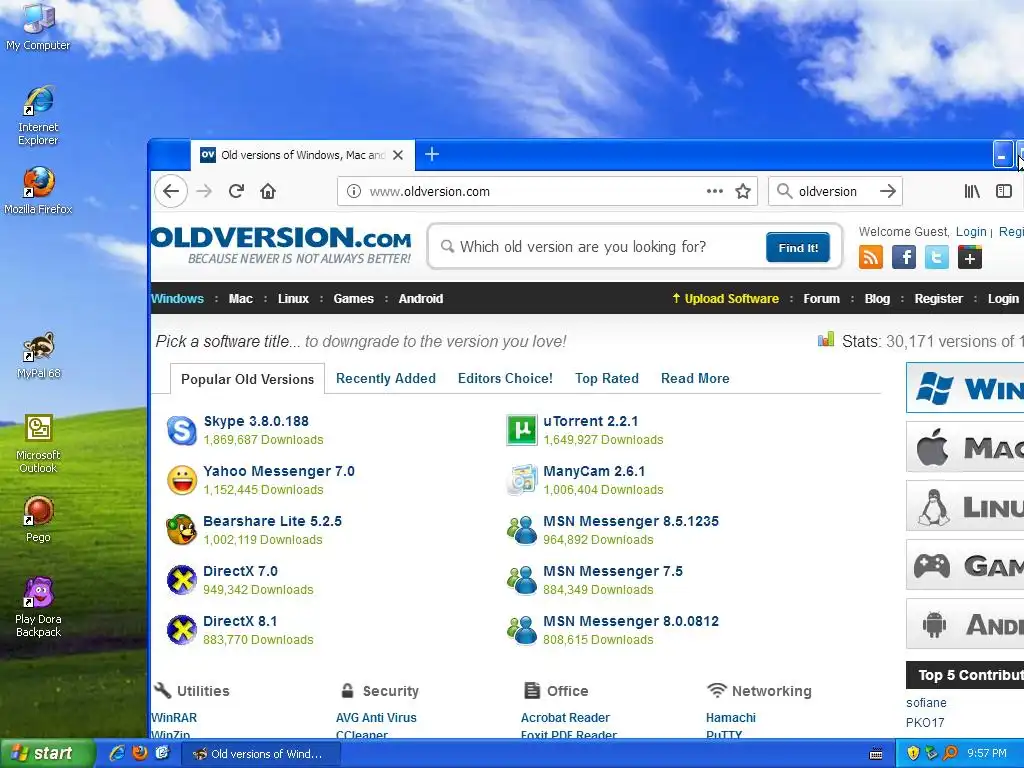Click Firefox taskbar button Old versions
This screenshot has width=1024, height=768.
pyautogui.click(x=259, y=754)
